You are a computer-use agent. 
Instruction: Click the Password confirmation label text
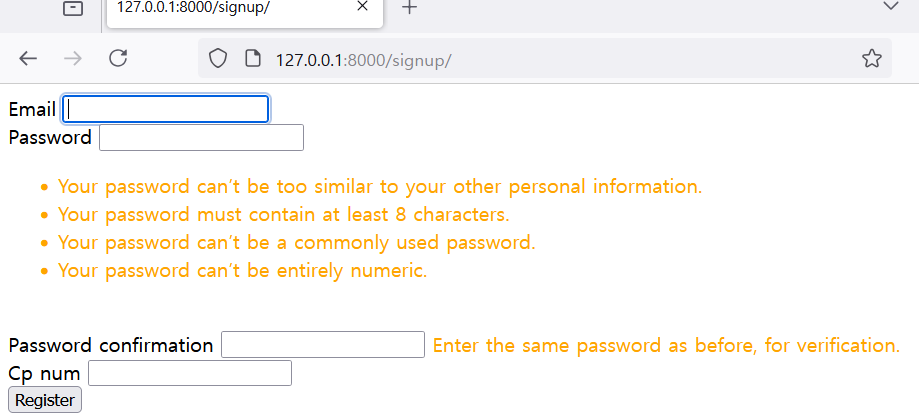111,345
